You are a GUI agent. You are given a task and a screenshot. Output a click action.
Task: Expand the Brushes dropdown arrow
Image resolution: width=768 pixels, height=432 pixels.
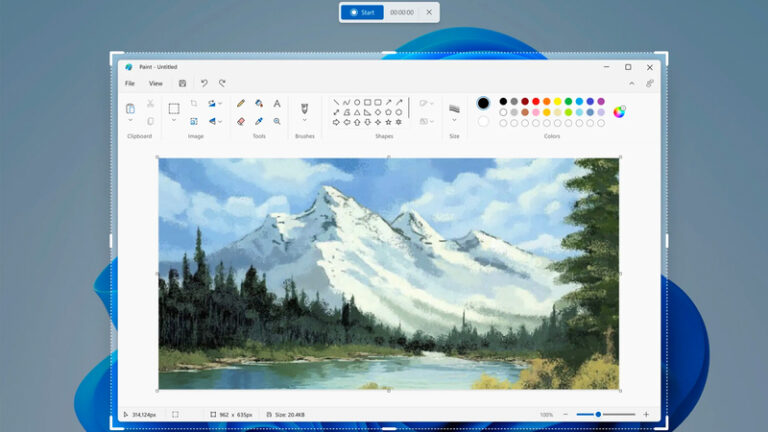click(x=305, y=121)
